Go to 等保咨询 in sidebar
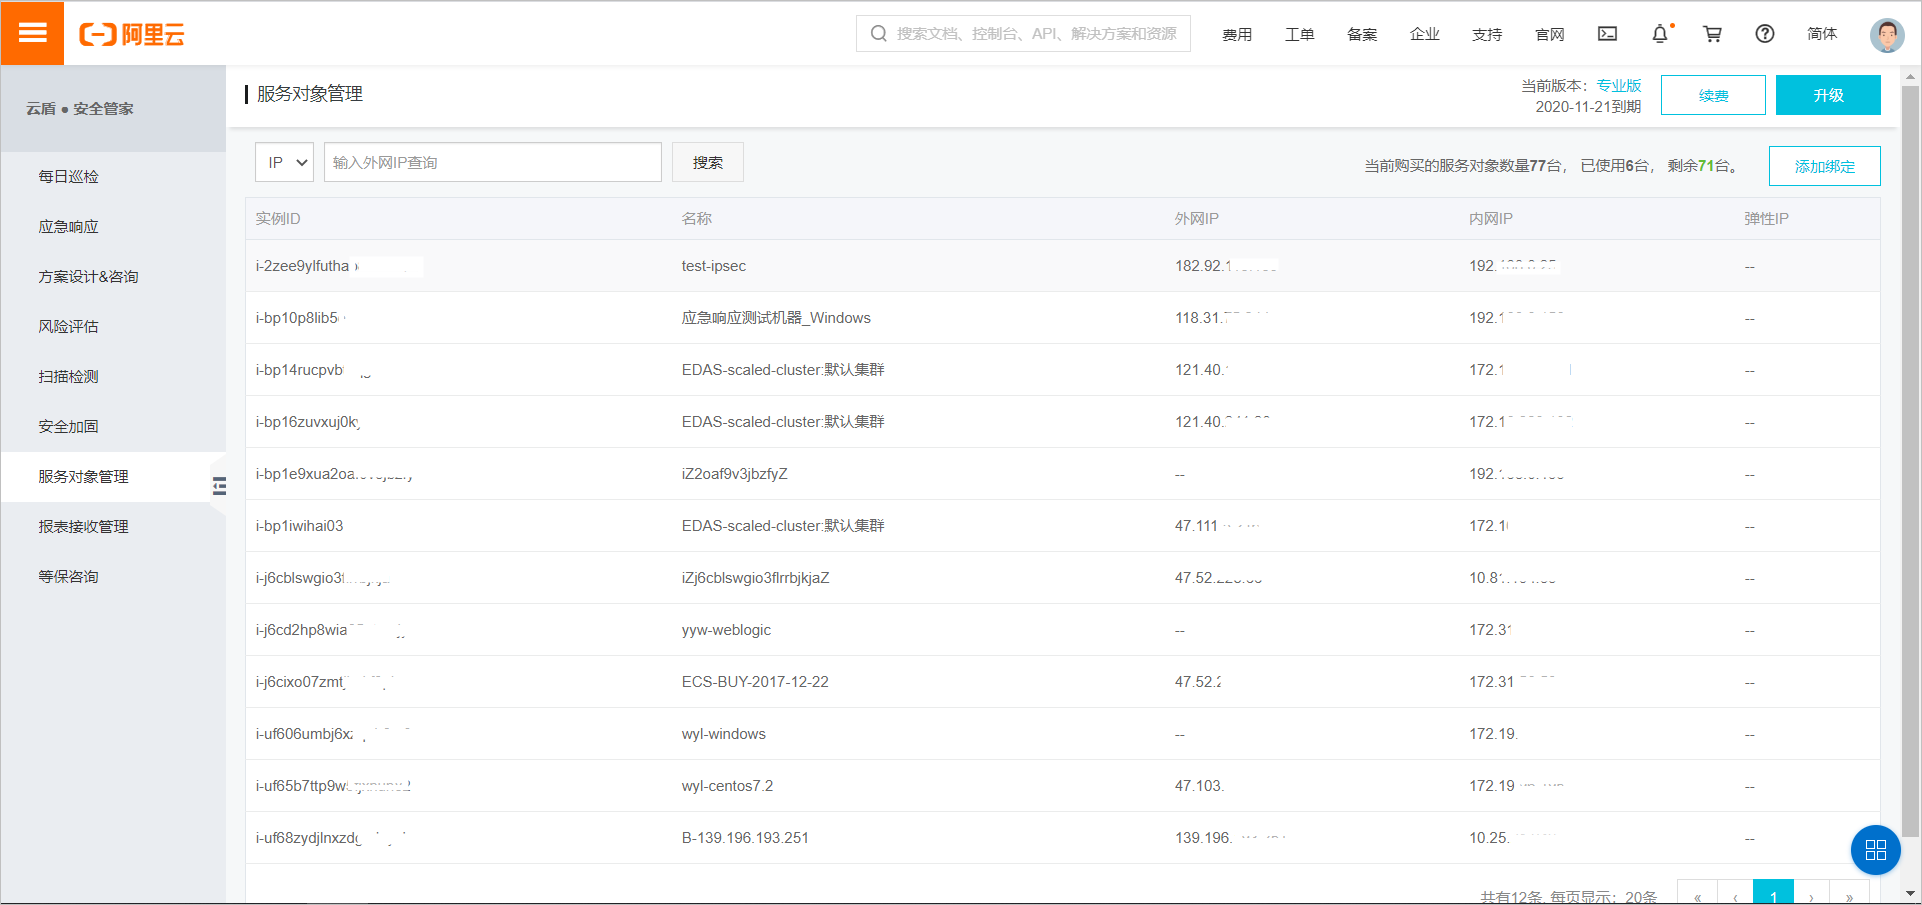 [113, 576]
